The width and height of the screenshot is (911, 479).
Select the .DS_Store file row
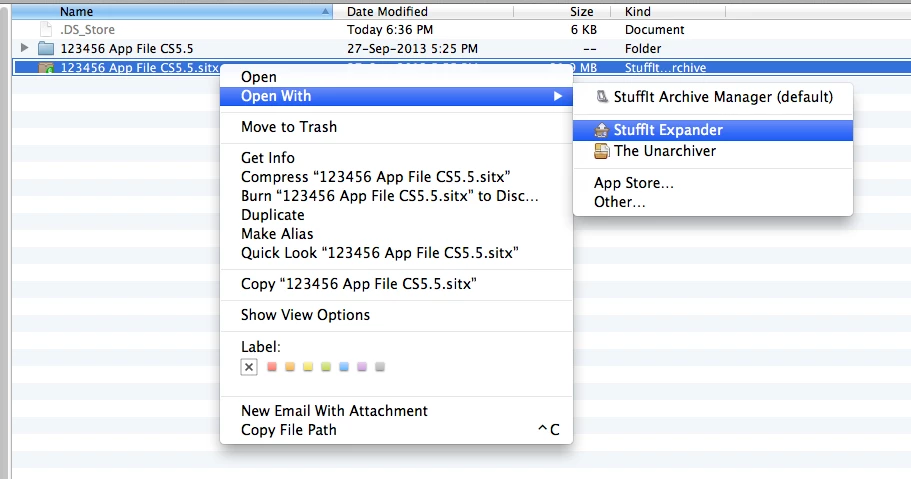pyautogui.click(x=461, y=30)
